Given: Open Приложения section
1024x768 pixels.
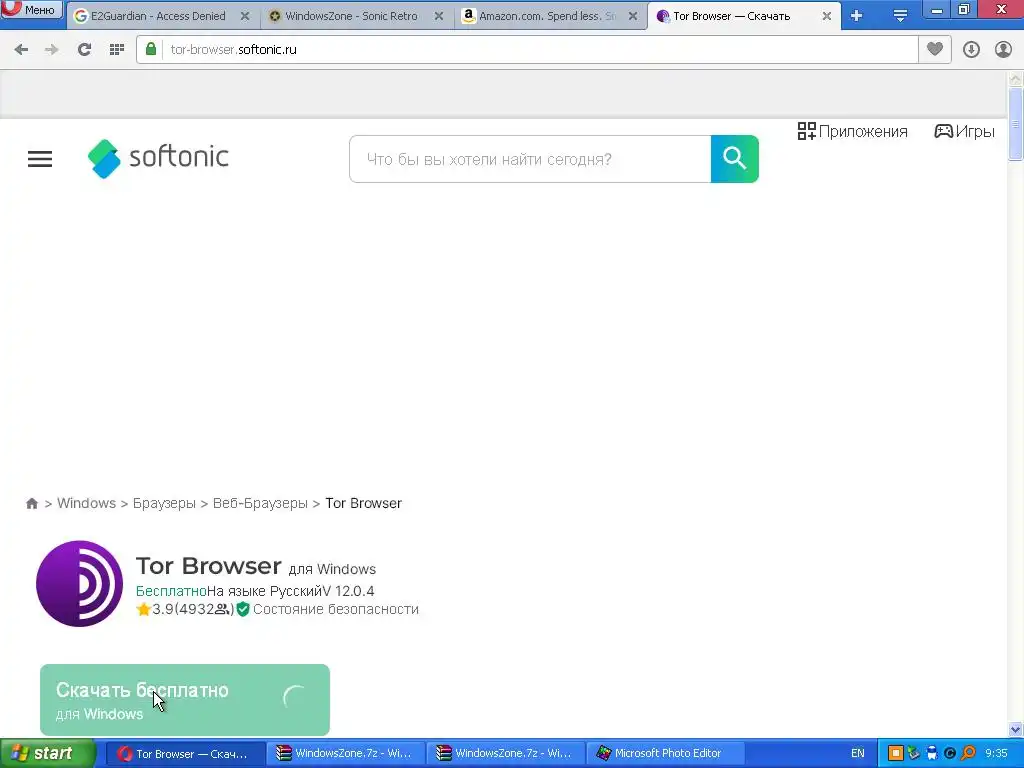Looking at the screenshot, I should (853, 131).
